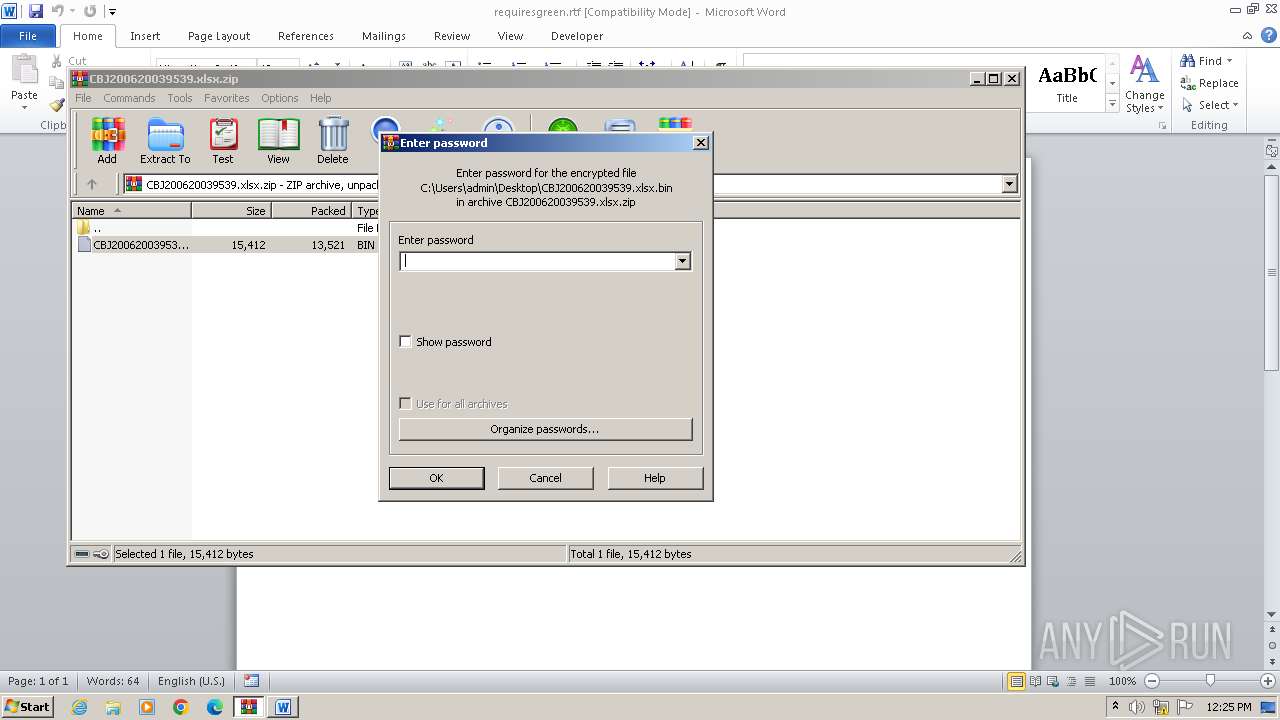Open Microsoft Edge from the taskbar
Image resolution: width=1280 pixels, height=720 pixels.
[215, 707]
